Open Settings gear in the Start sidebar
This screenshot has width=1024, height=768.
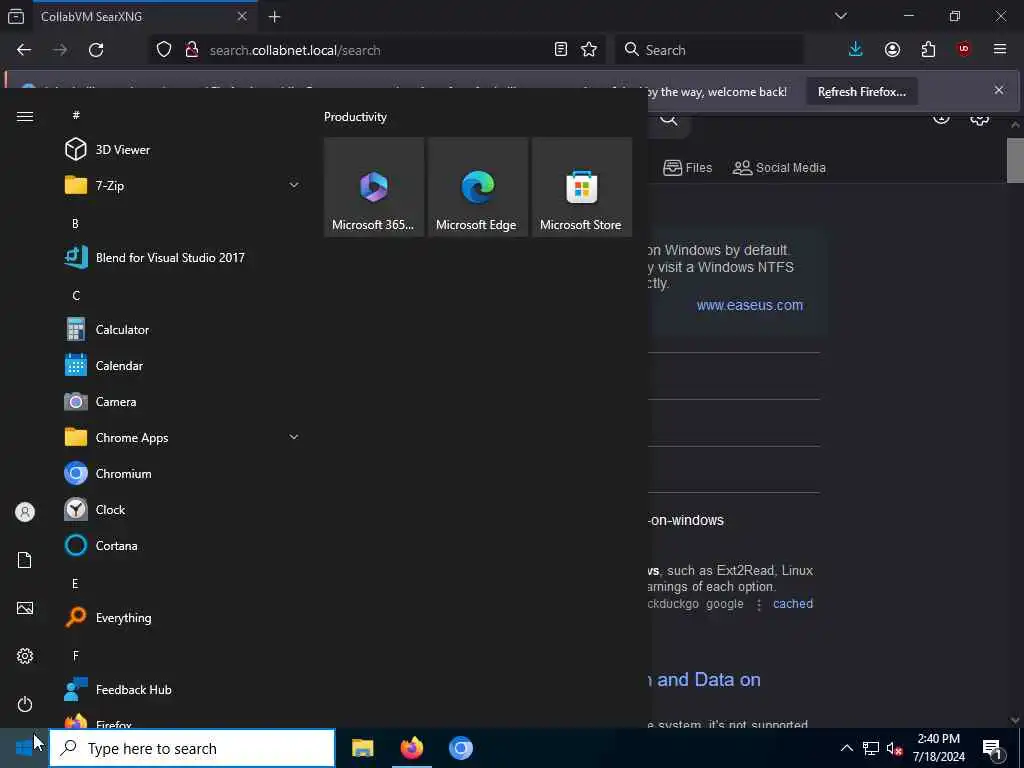click(x=25, y=656)
